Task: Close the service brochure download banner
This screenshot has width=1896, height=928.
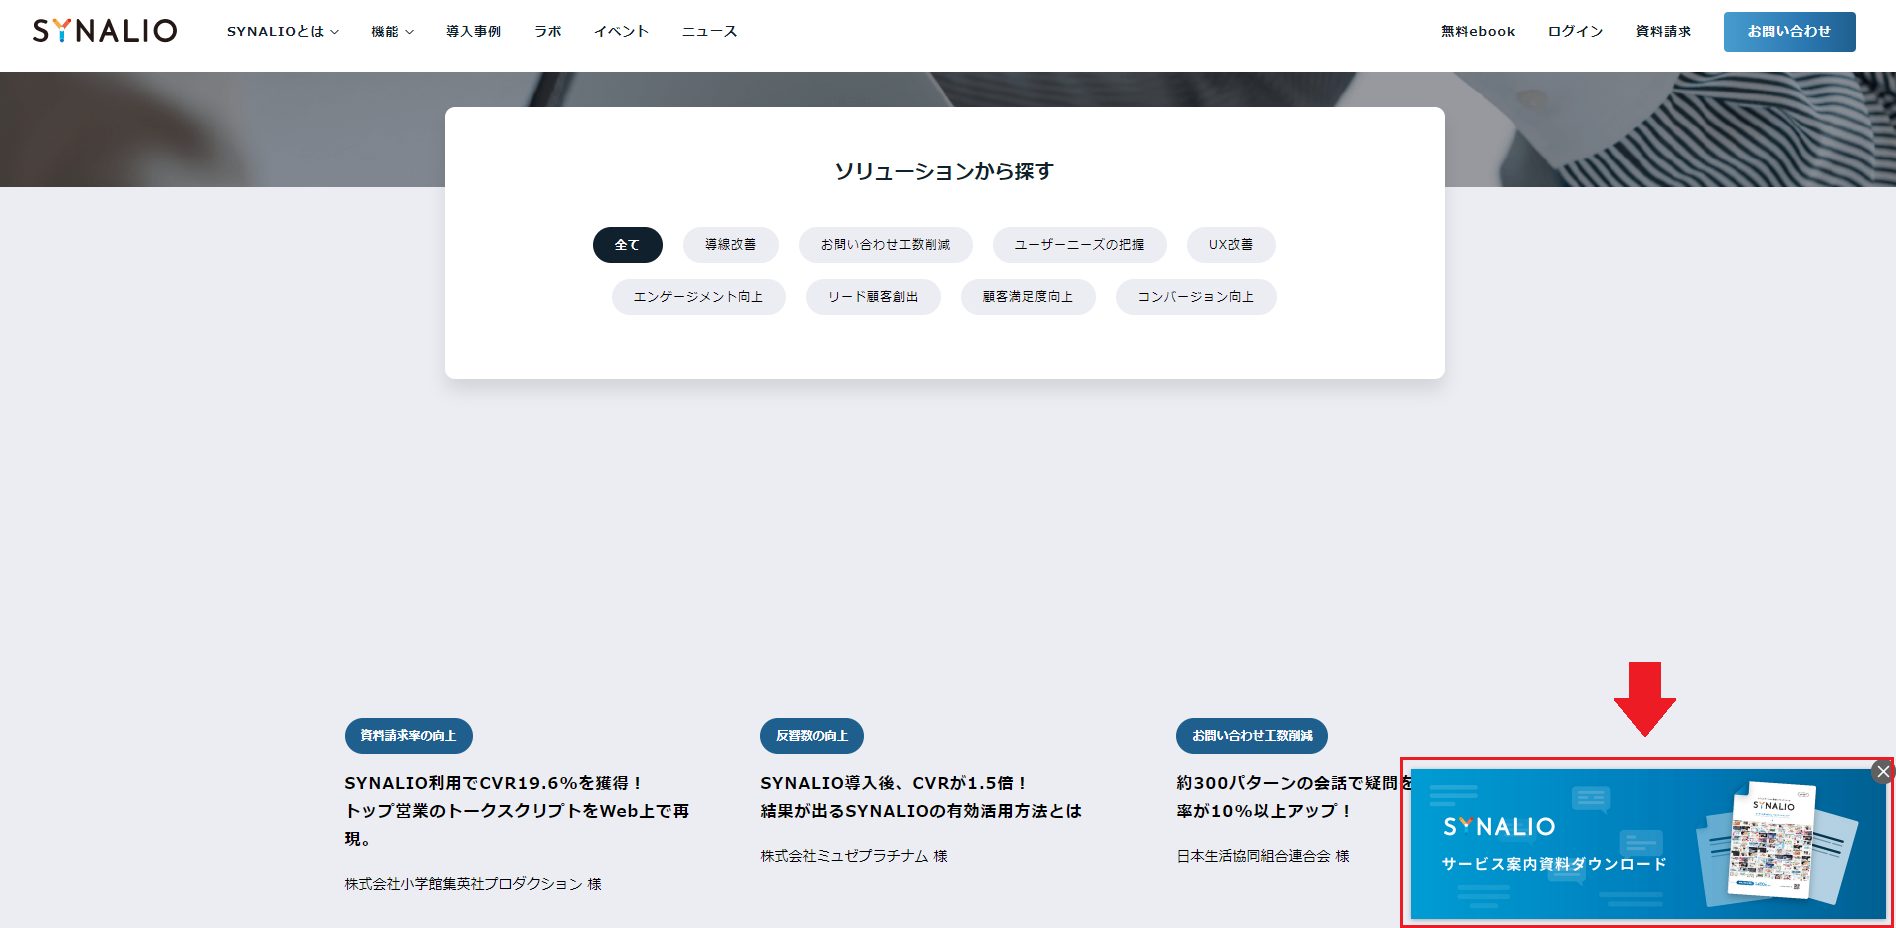Action: [x=1883, y=771]
